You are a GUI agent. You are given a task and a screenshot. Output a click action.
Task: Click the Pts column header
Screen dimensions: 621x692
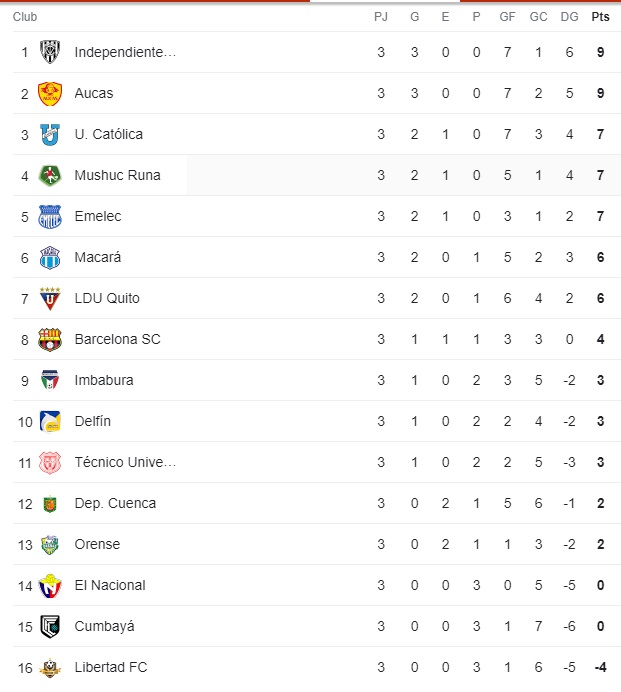pyautogui.click(x=600, y=17)
